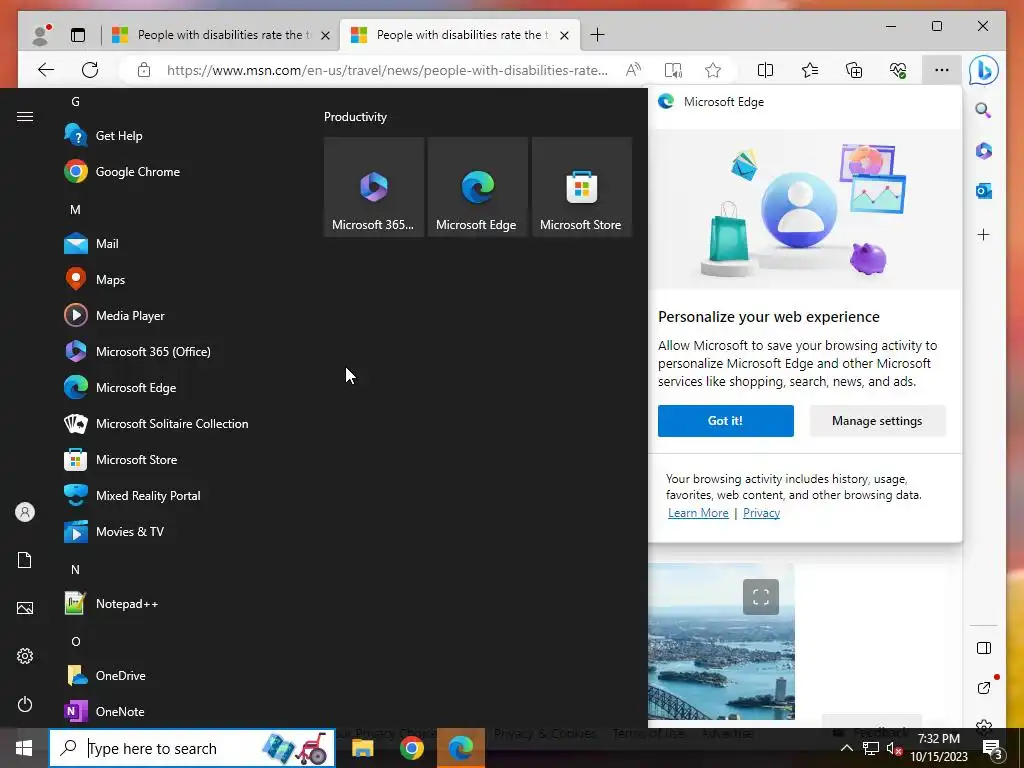Viewport: 1024px width, 768px height.
Task: Click the Read aloud icon
Action: (633, 70)
